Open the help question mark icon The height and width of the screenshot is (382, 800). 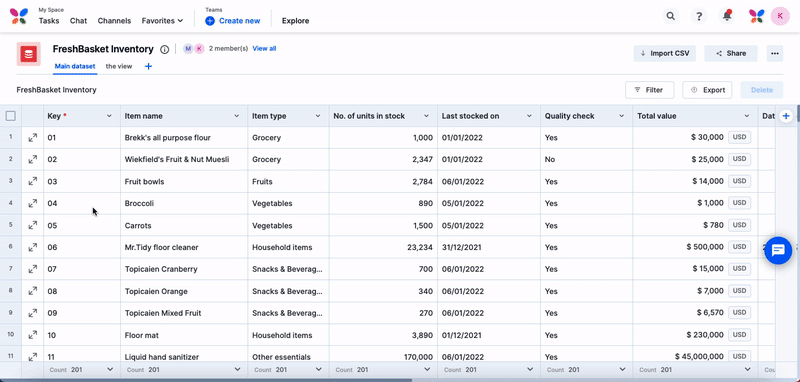click(x=698, y=16)
